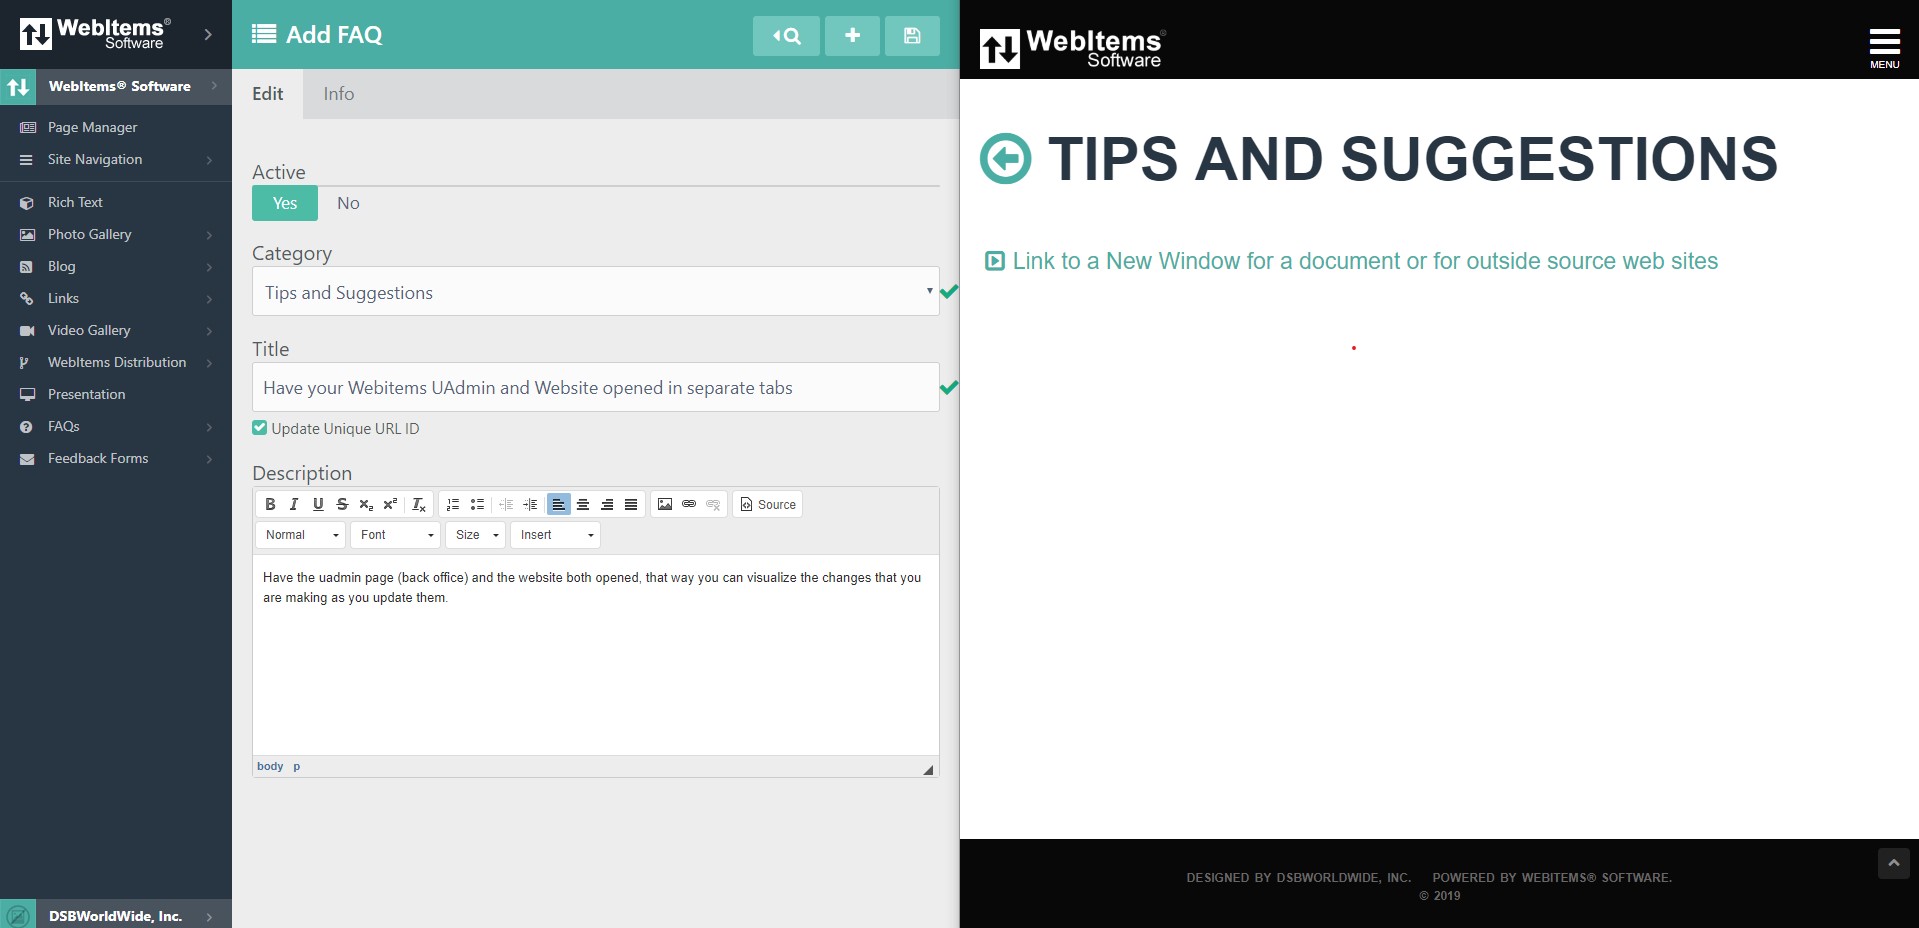Viewport: 1919px width, 928px height.
Task: Toggle Update Unique URL ID checkbox
Action: (x=260, y=428)
